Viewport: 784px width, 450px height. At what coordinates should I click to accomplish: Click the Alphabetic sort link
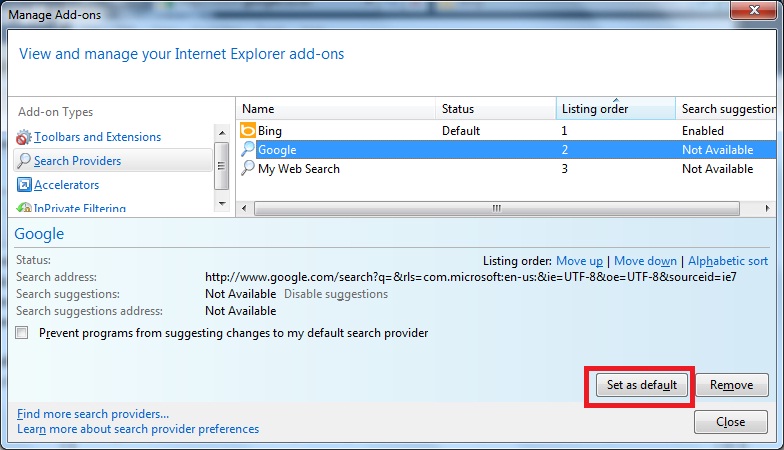728,261
